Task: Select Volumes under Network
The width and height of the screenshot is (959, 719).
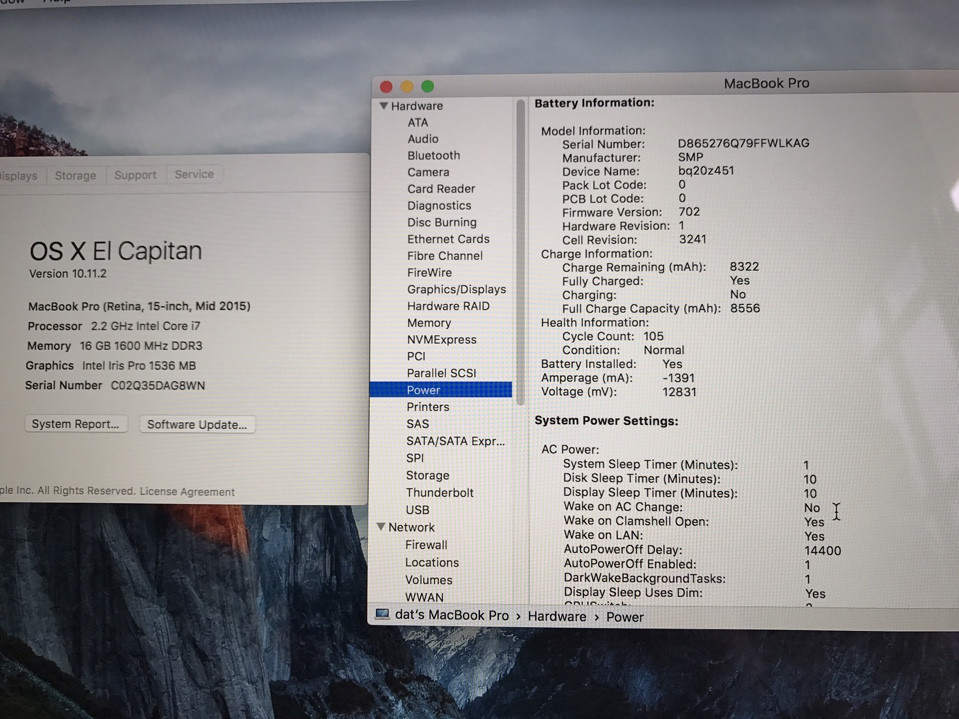Action: point(428,580)
